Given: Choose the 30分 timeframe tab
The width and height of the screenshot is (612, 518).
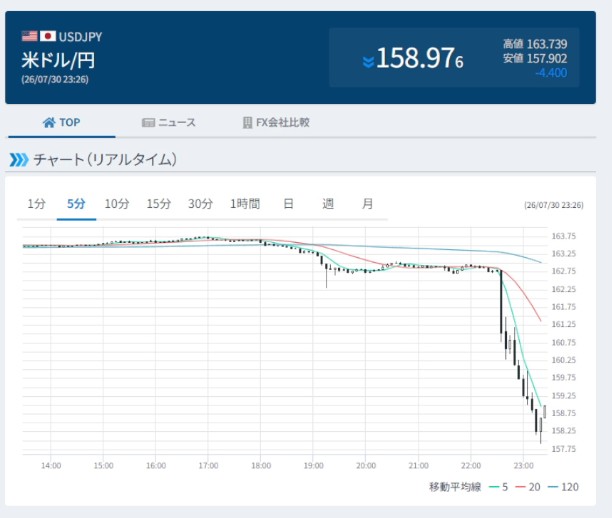Looking at the screenshot, I should [x=200, y=204].
